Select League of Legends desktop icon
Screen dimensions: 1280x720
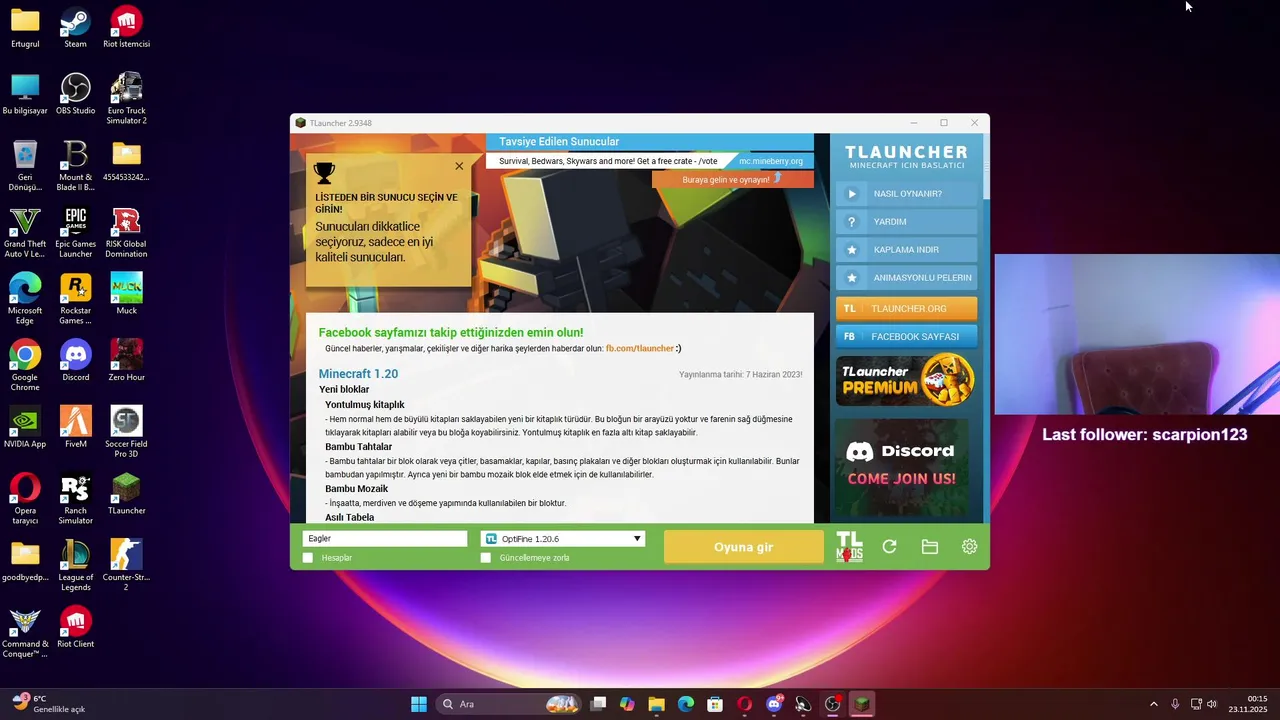point(75,566)
